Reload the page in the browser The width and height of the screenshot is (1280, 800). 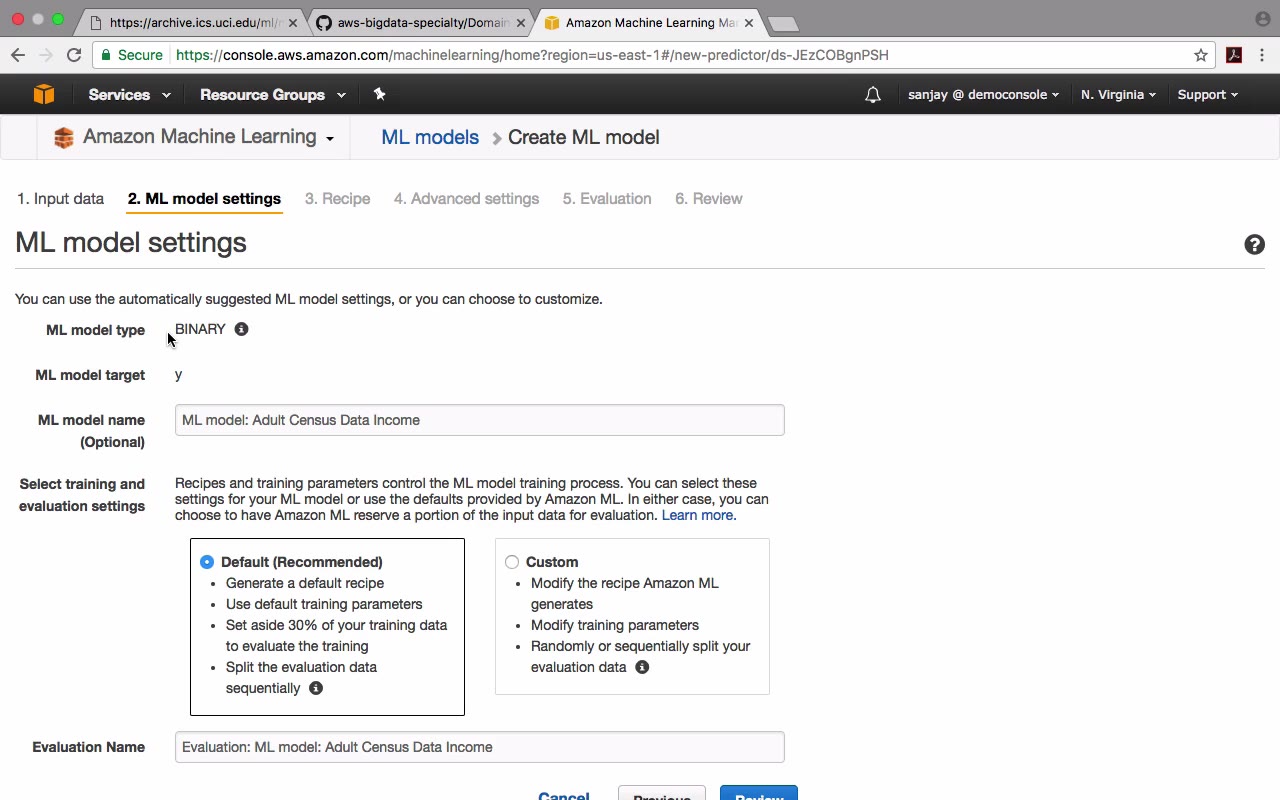(x=74, y=55)
